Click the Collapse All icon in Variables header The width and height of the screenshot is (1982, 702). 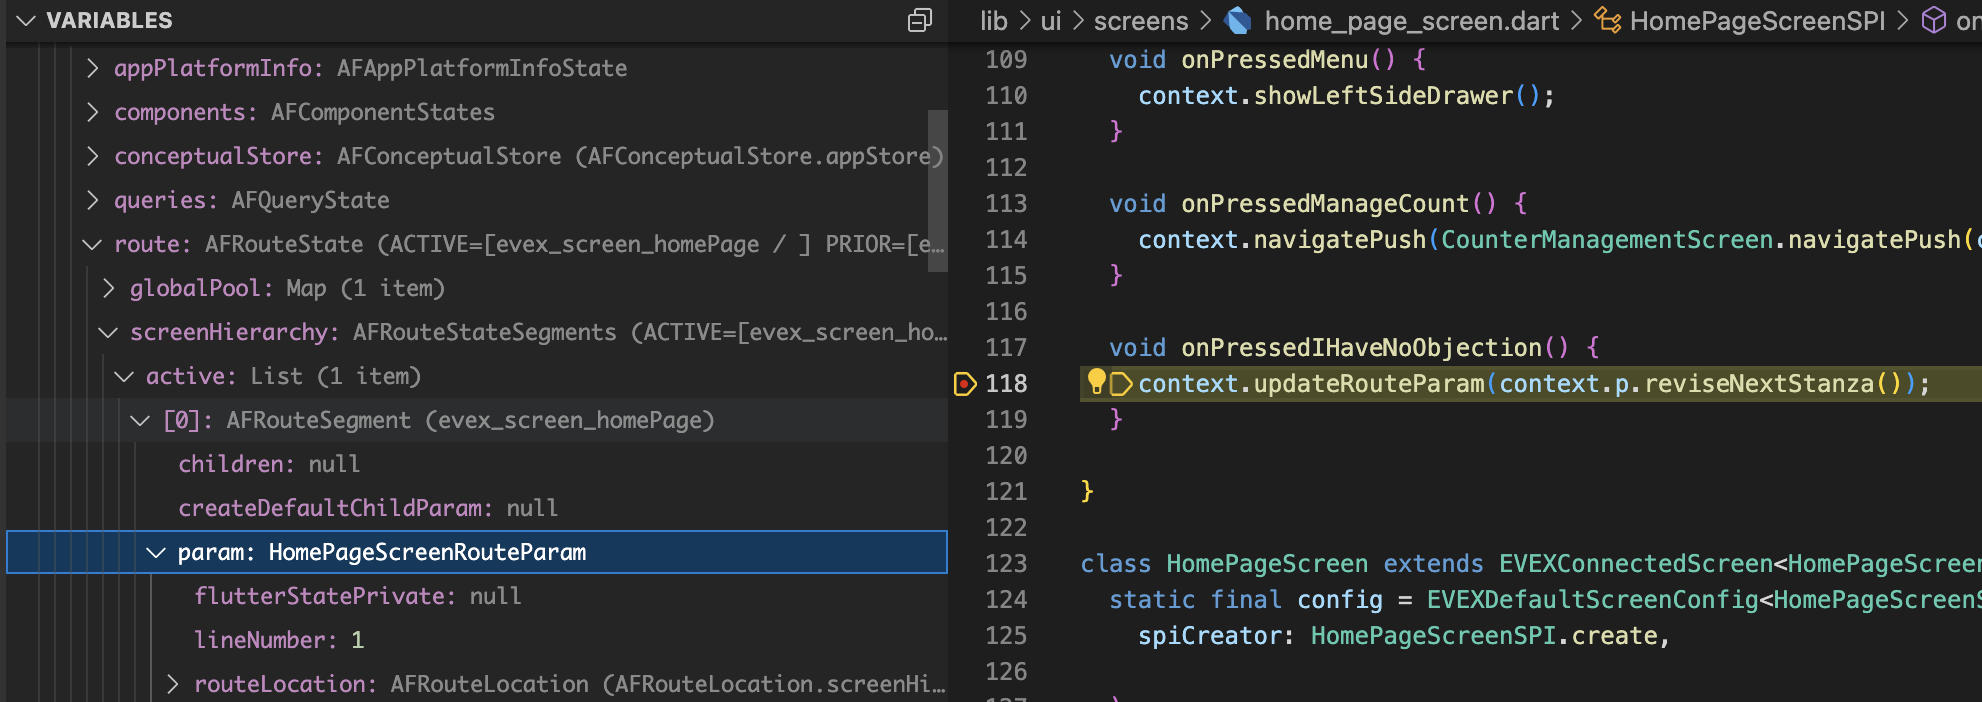pos(919,21)
